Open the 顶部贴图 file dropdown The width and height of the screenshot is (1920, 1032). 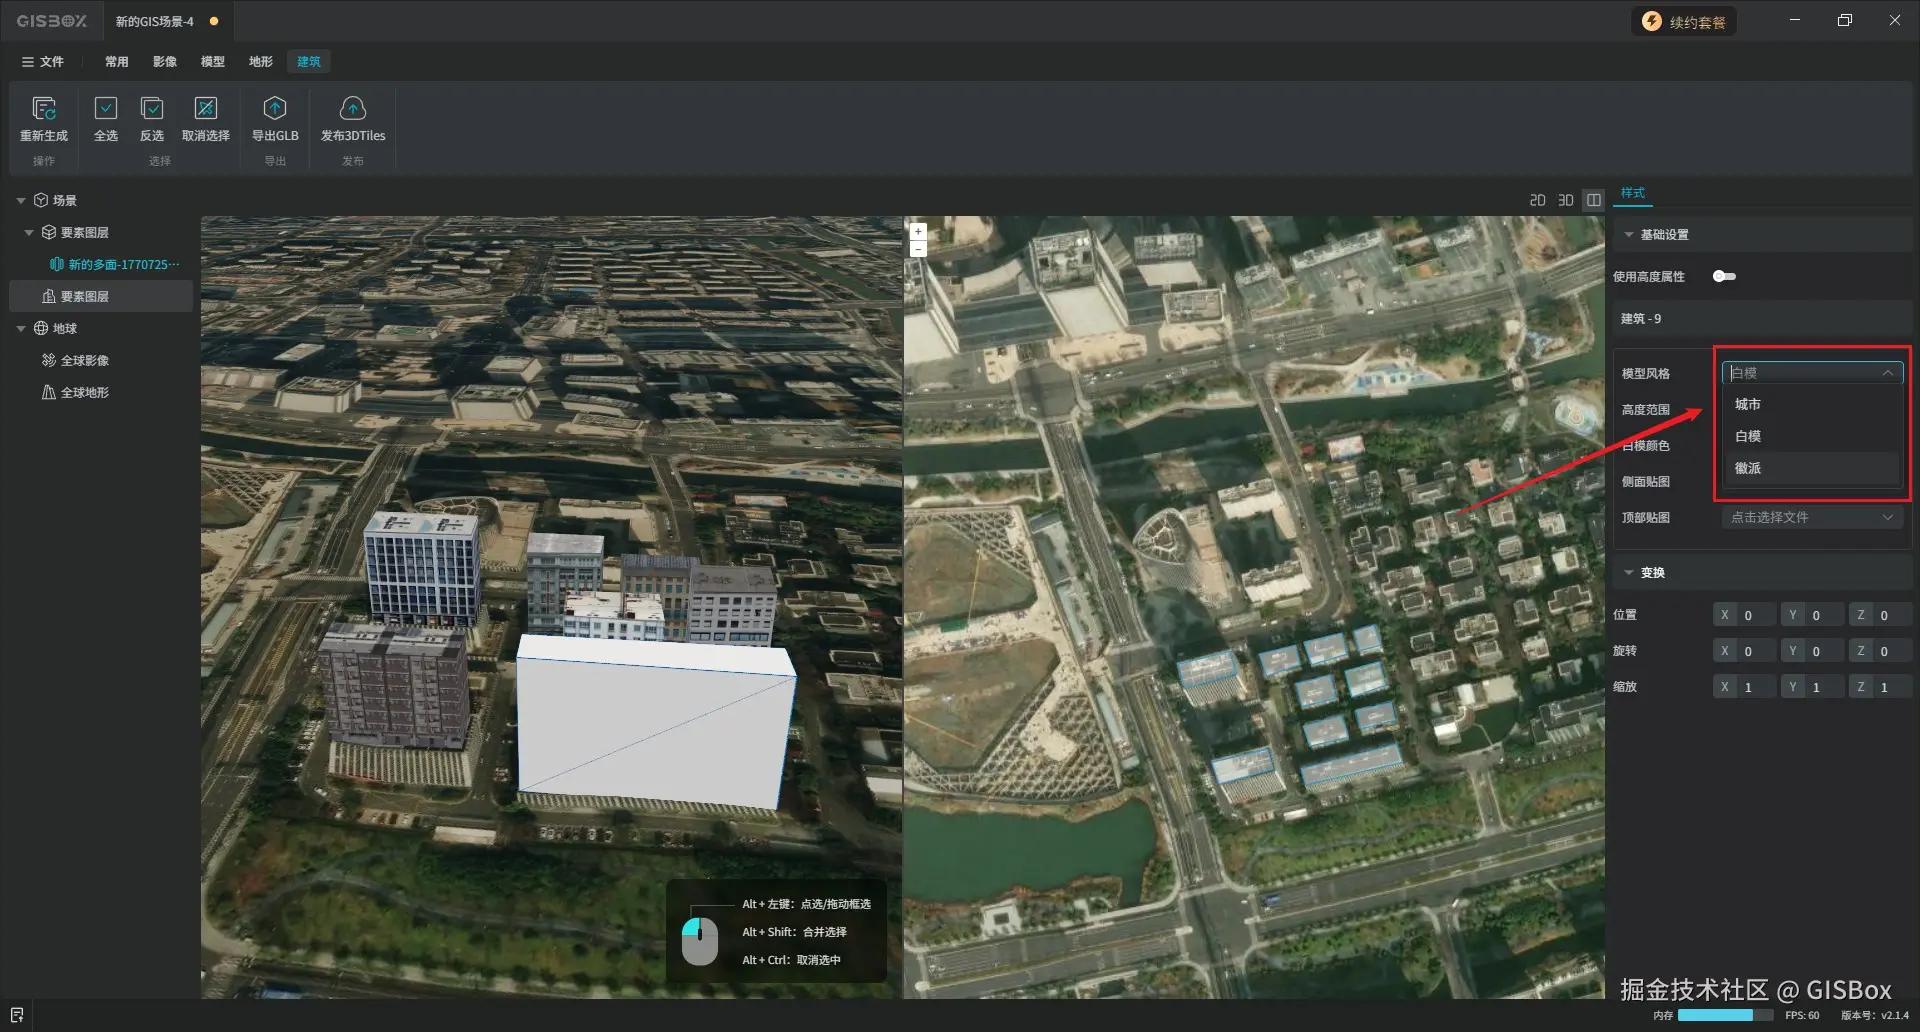pyautogui.click(x=1812, y=518)
